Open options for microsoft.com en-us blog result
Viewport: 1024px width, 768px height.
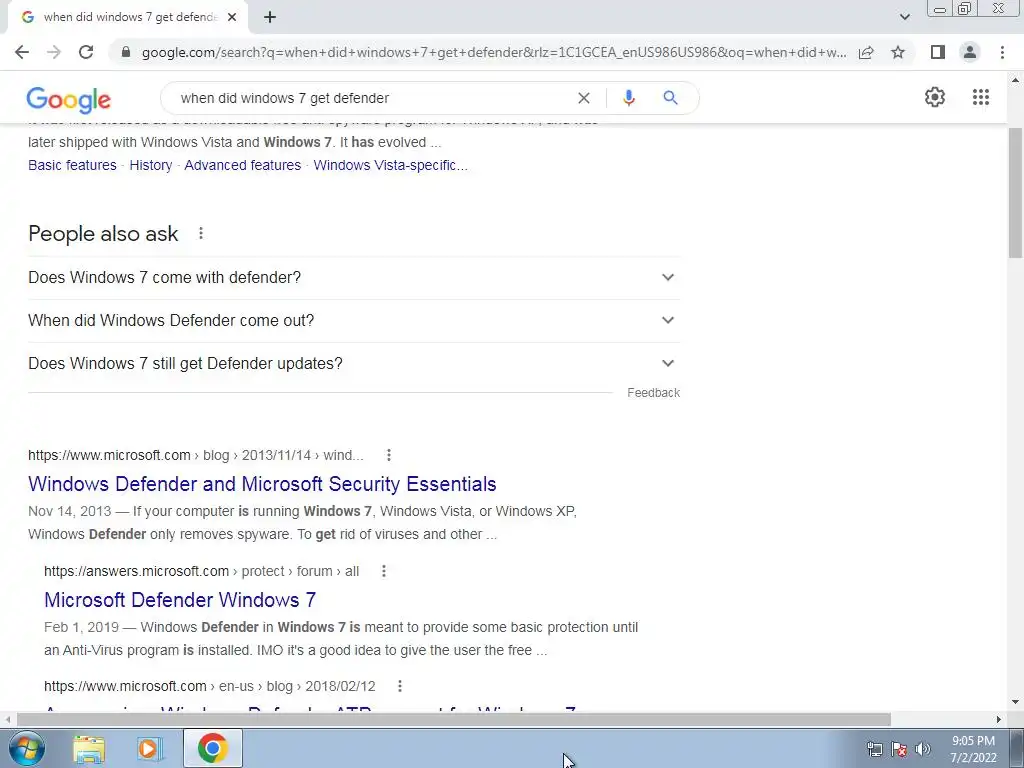(400, 686)
